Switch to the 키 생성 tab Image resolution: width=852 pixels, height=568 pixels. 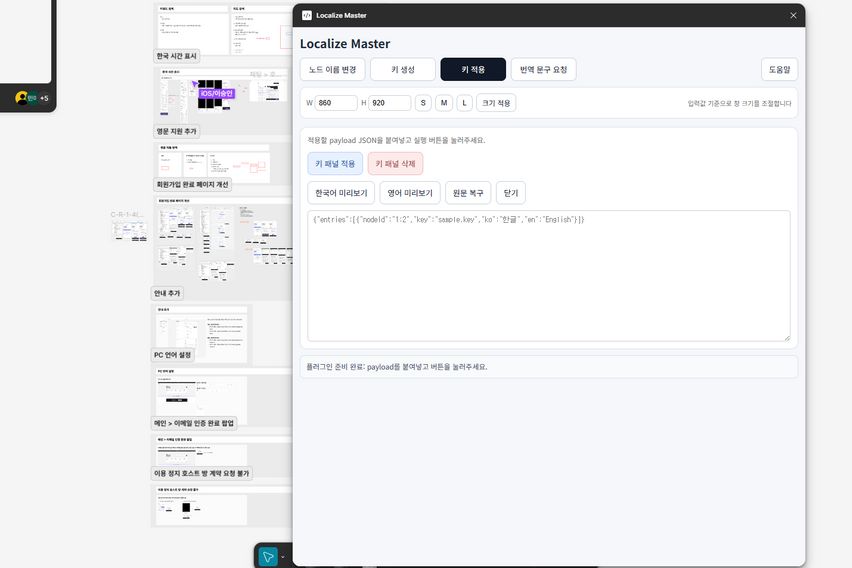point(403,70)
